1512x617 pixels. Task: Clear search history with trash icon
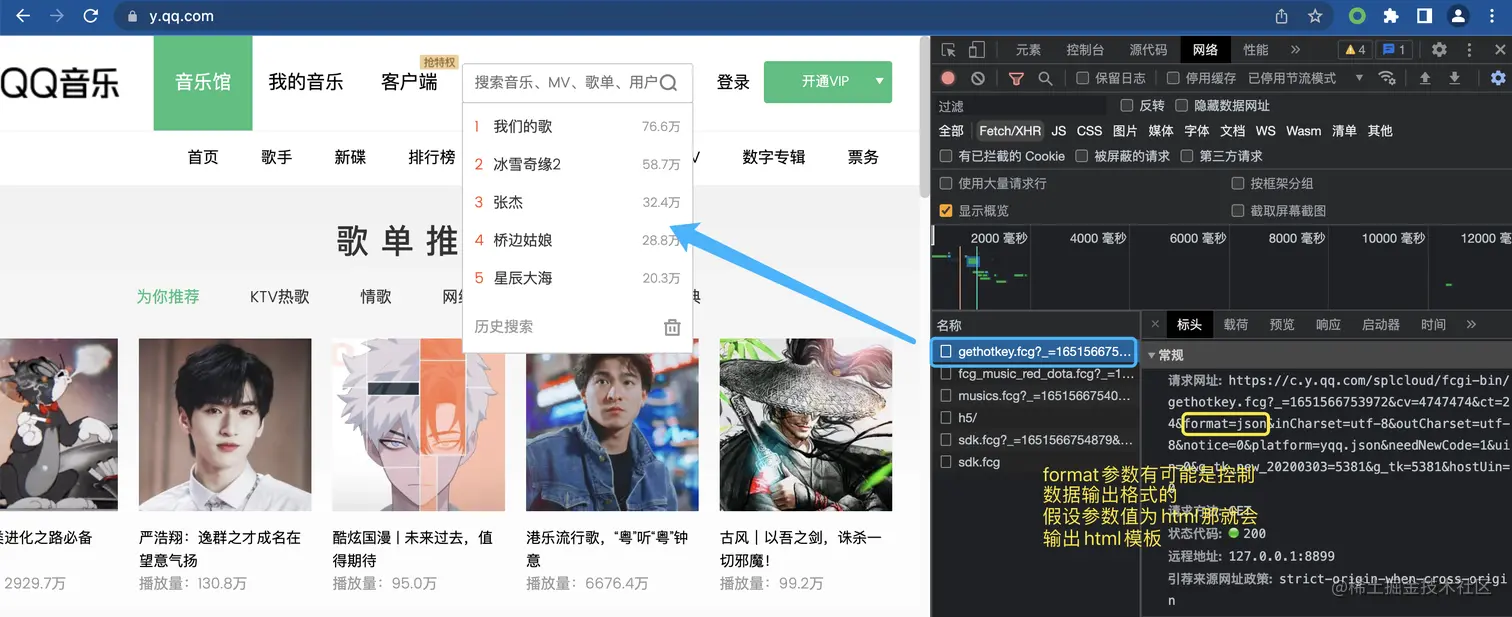(672, 327)
